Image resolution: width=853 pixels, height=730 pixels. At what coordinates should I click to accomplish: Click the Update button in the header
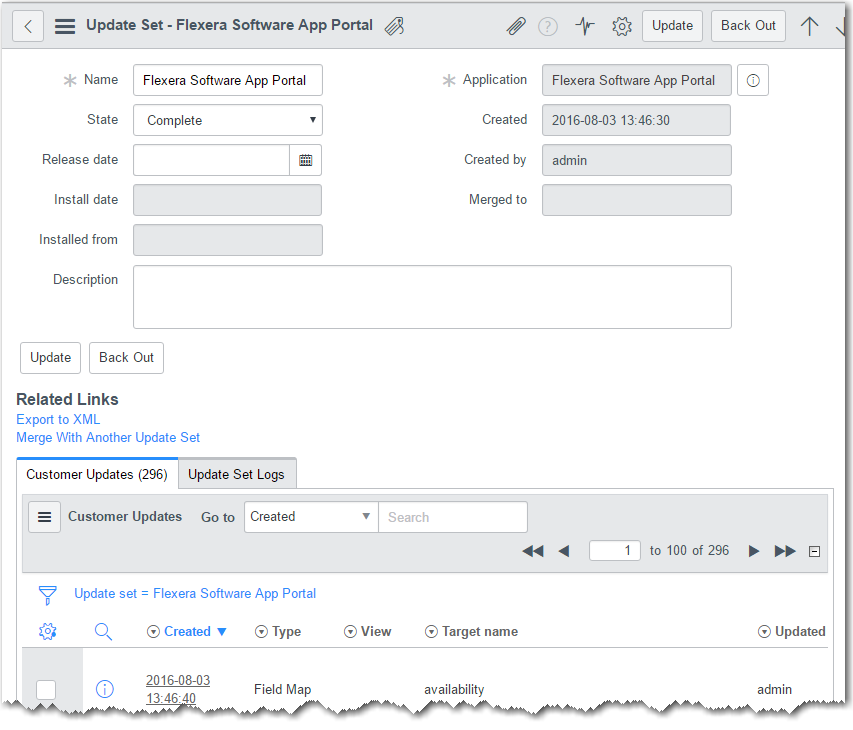click(672, 26)
